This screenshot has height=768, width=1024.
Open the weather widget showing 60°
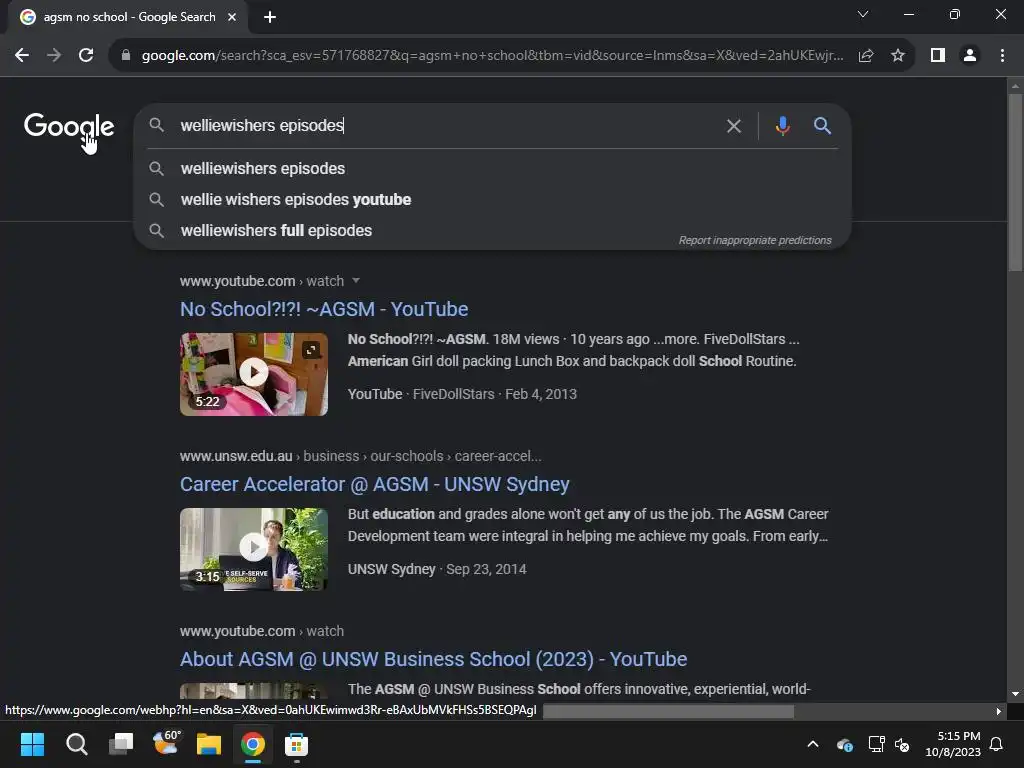pos(166,743)
